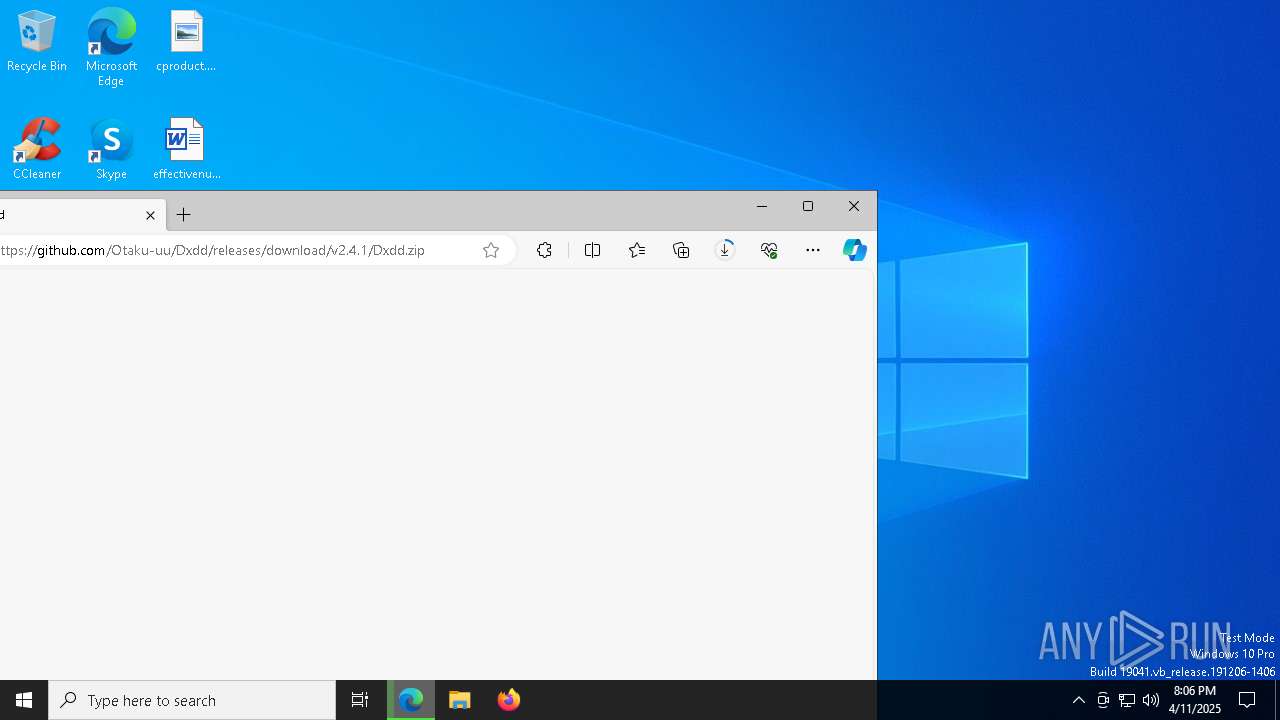Open the clock and date flyout

[1194, 700]
